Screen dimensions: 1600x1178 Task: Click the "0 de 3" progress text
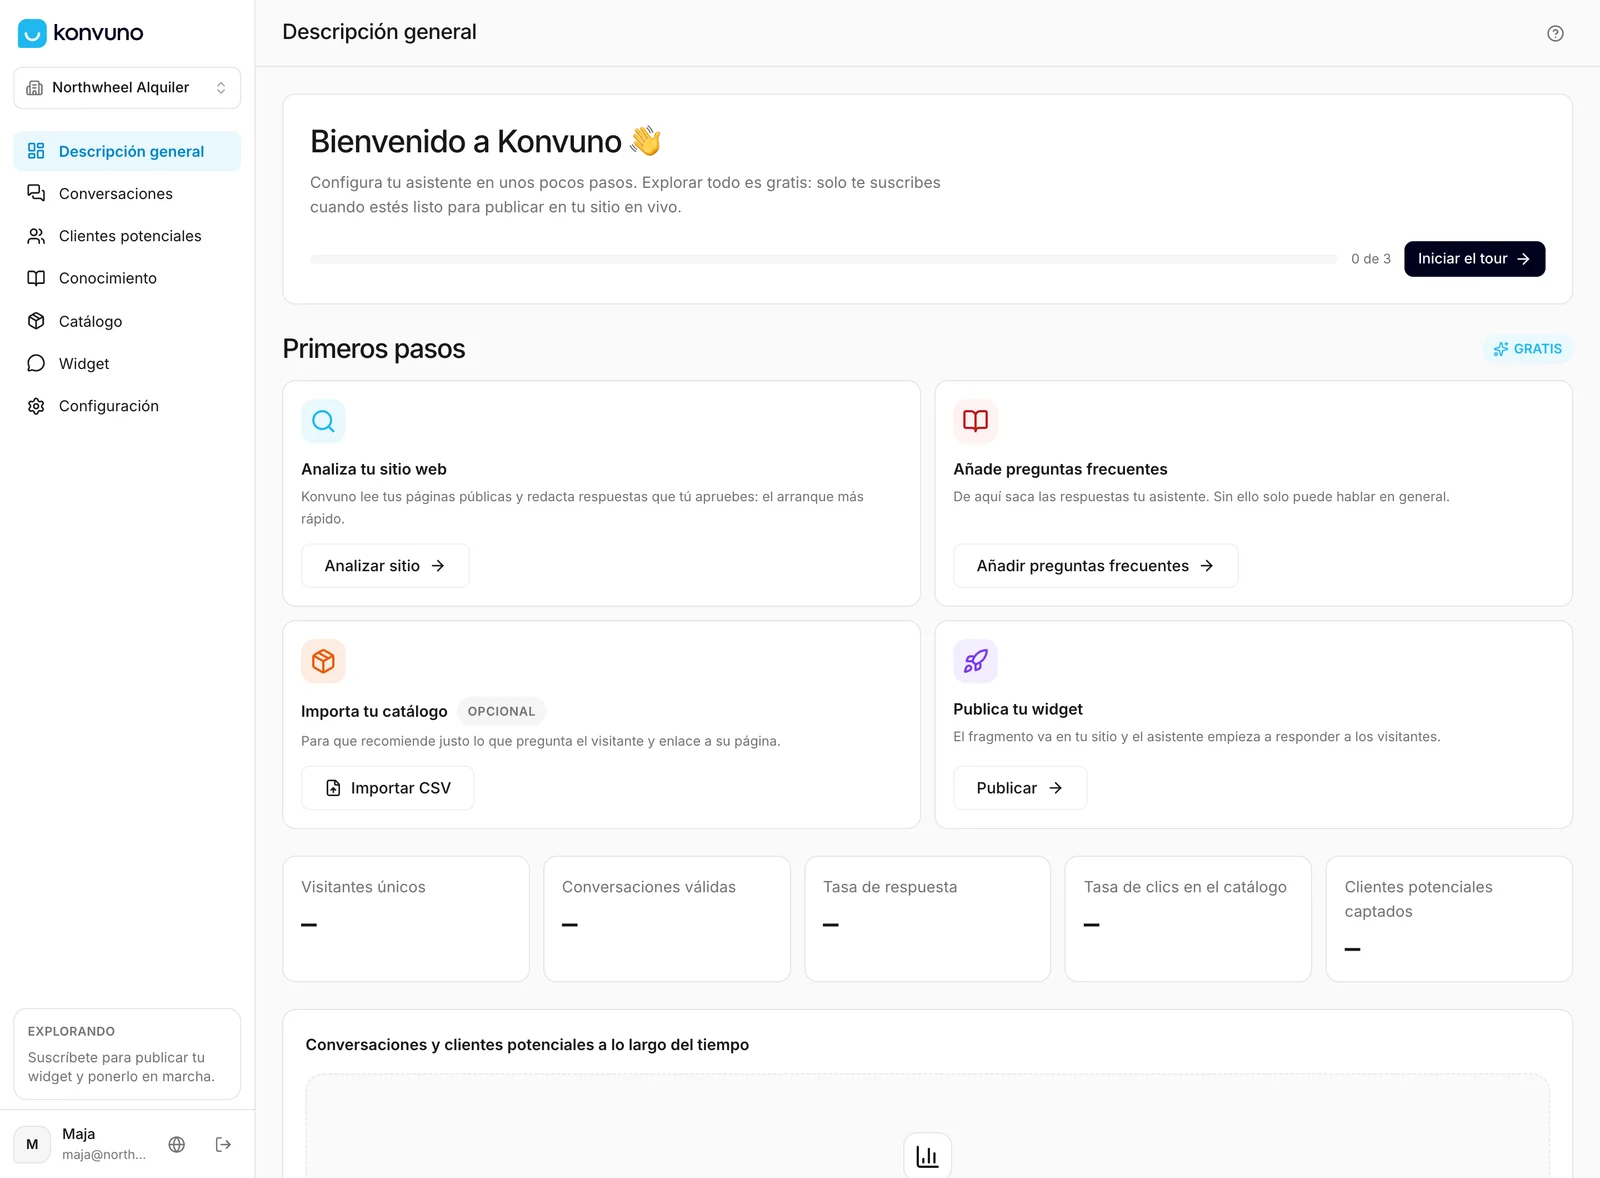pos(1370,259)
